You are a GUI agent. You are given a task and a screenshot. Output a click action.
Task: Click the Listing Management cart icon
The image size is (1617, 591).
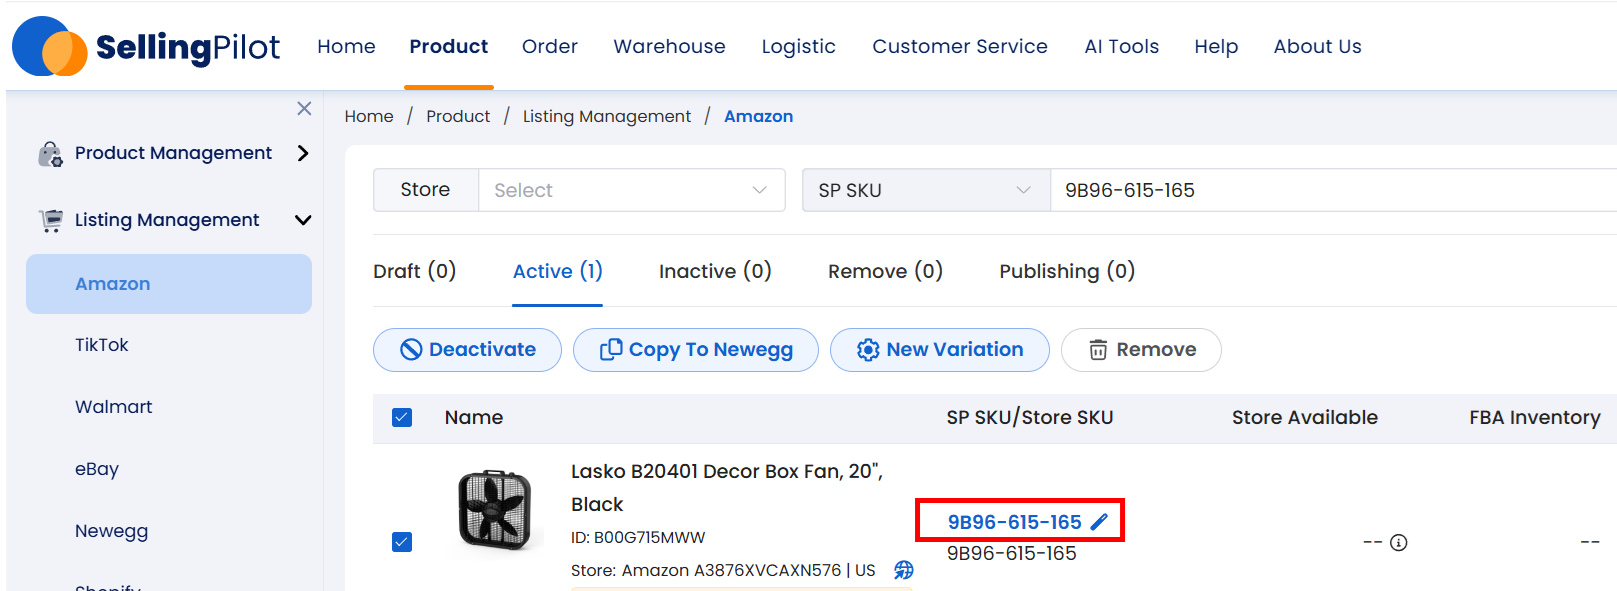coord(50,220)
